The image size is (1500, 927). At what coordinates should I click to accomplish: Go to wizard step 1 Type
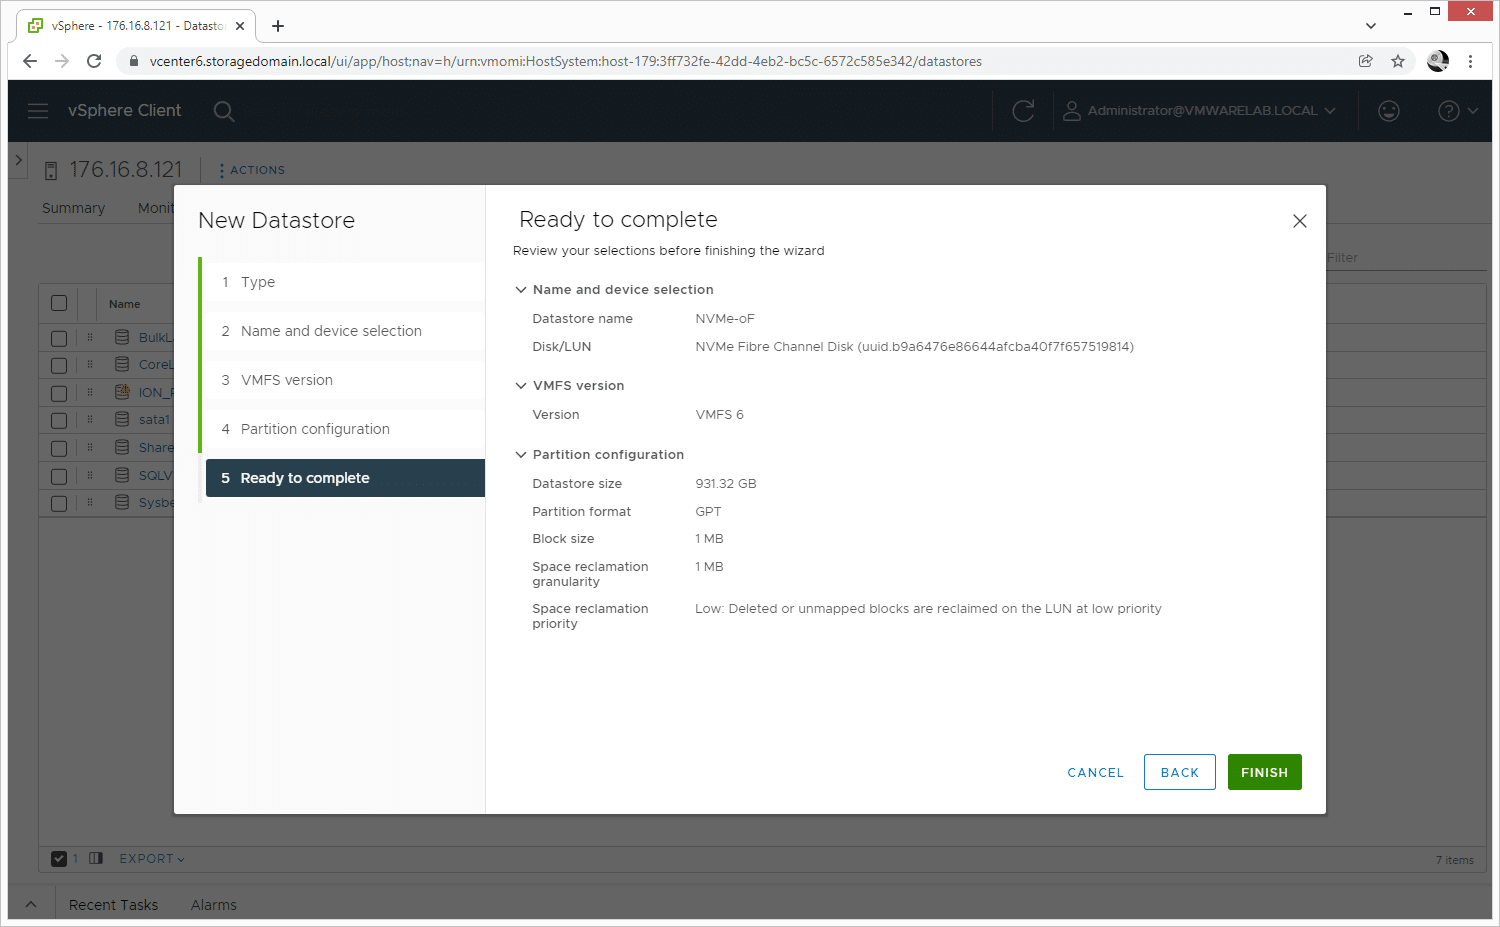point(345,282)
